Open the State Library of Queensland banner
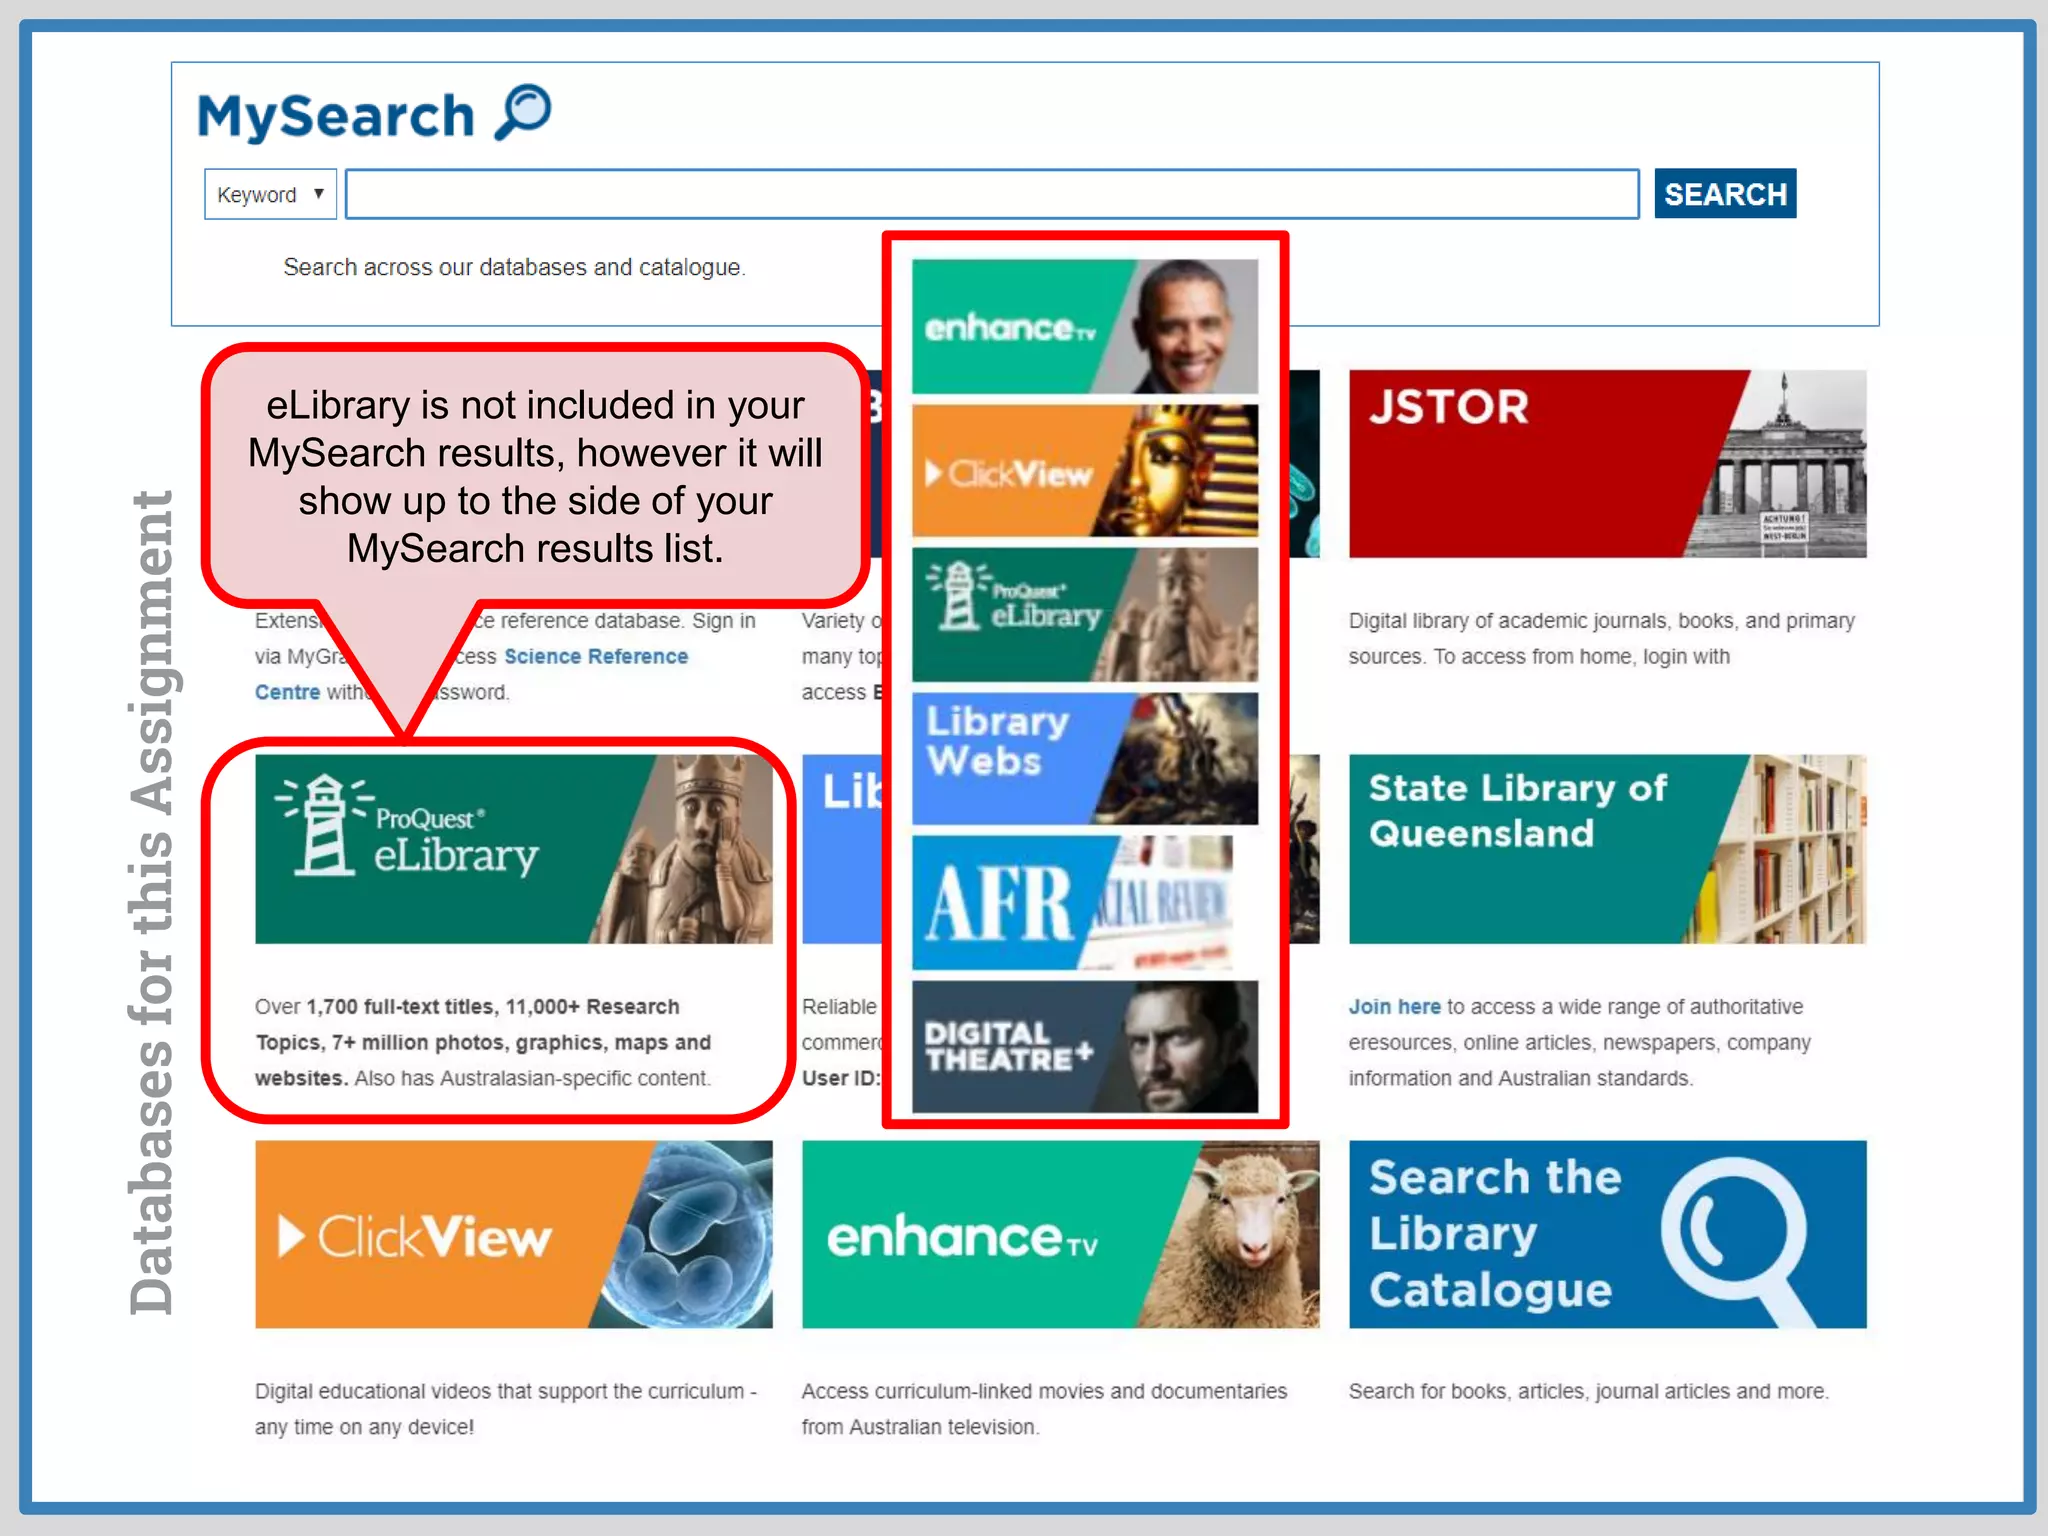2048x1536 pixels. click(x=1607, y=849)
